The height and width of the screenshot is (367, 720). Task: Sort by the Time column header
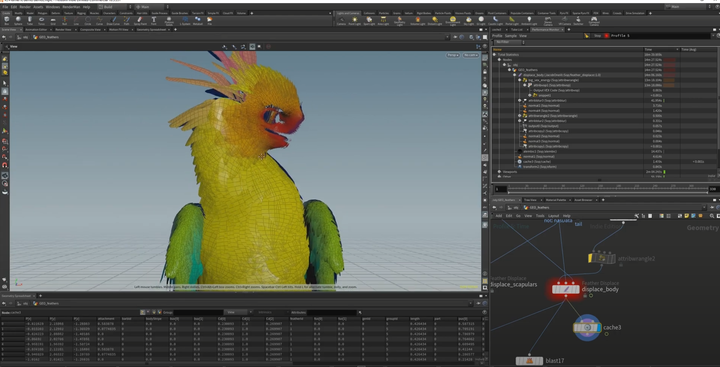[661, 49]
